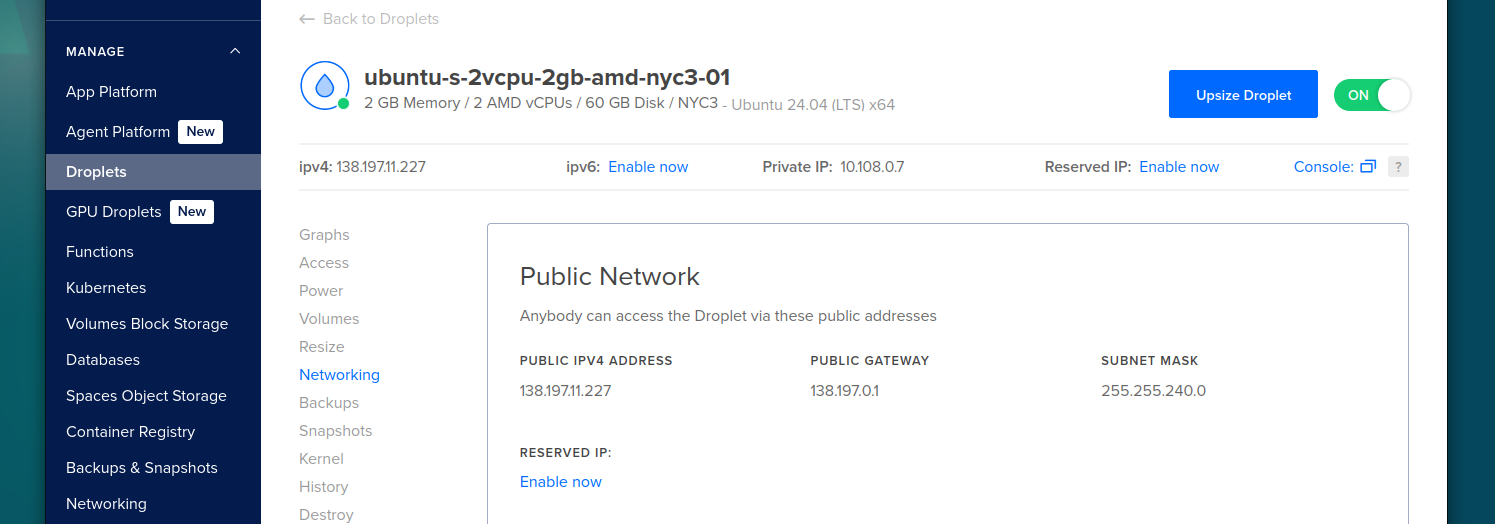The image size is (1495, 524).
Task: Switch to the Kernel tab
Action: 321,459
